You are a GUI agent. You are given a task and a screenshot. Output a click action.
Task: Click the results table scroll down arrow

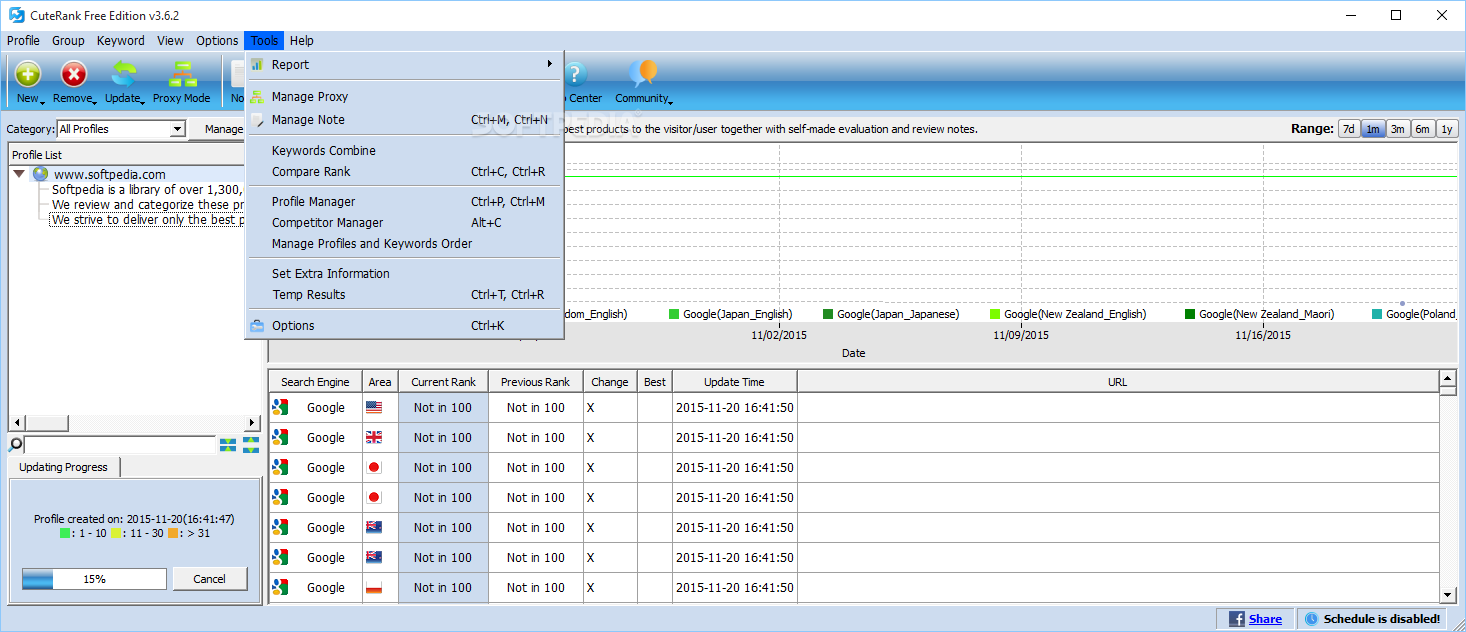(x=1447, y=594)
